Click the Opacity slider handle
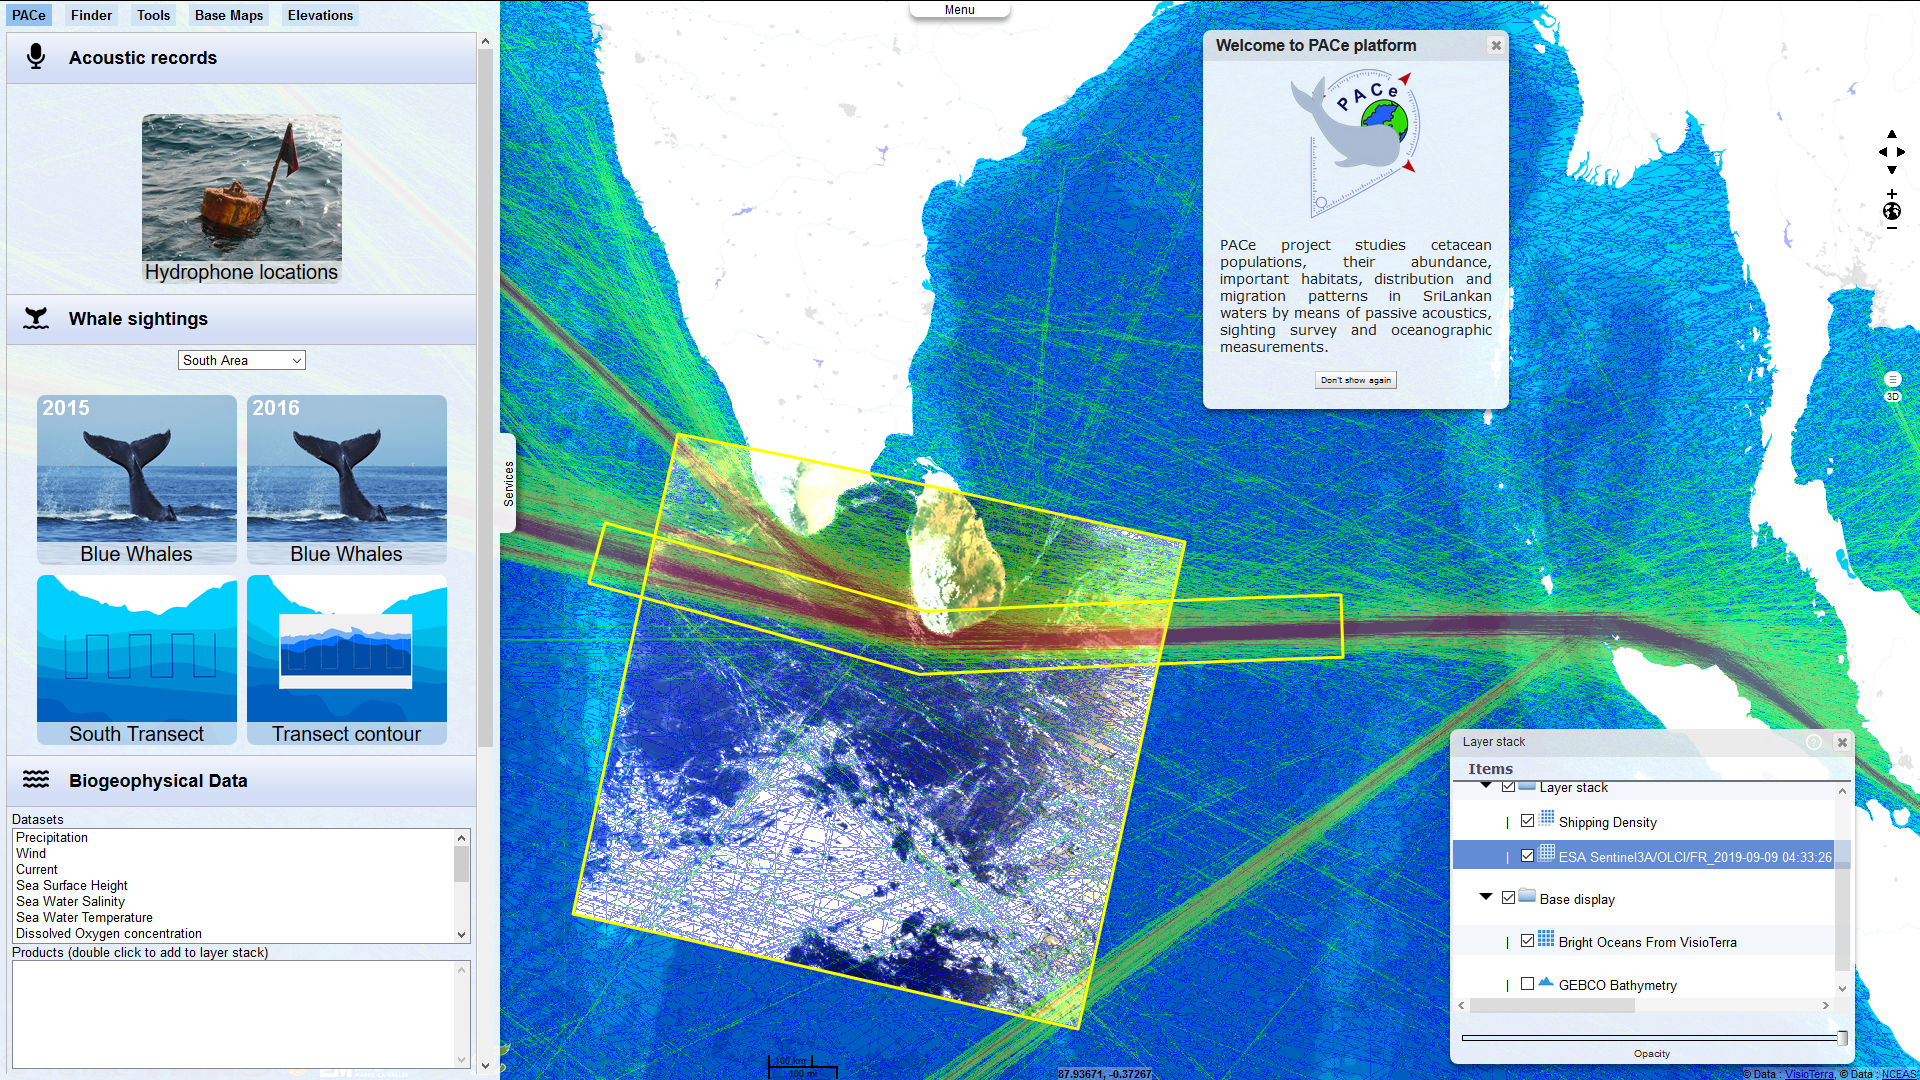The image size is (1920, 1080). point(1842,1038)
